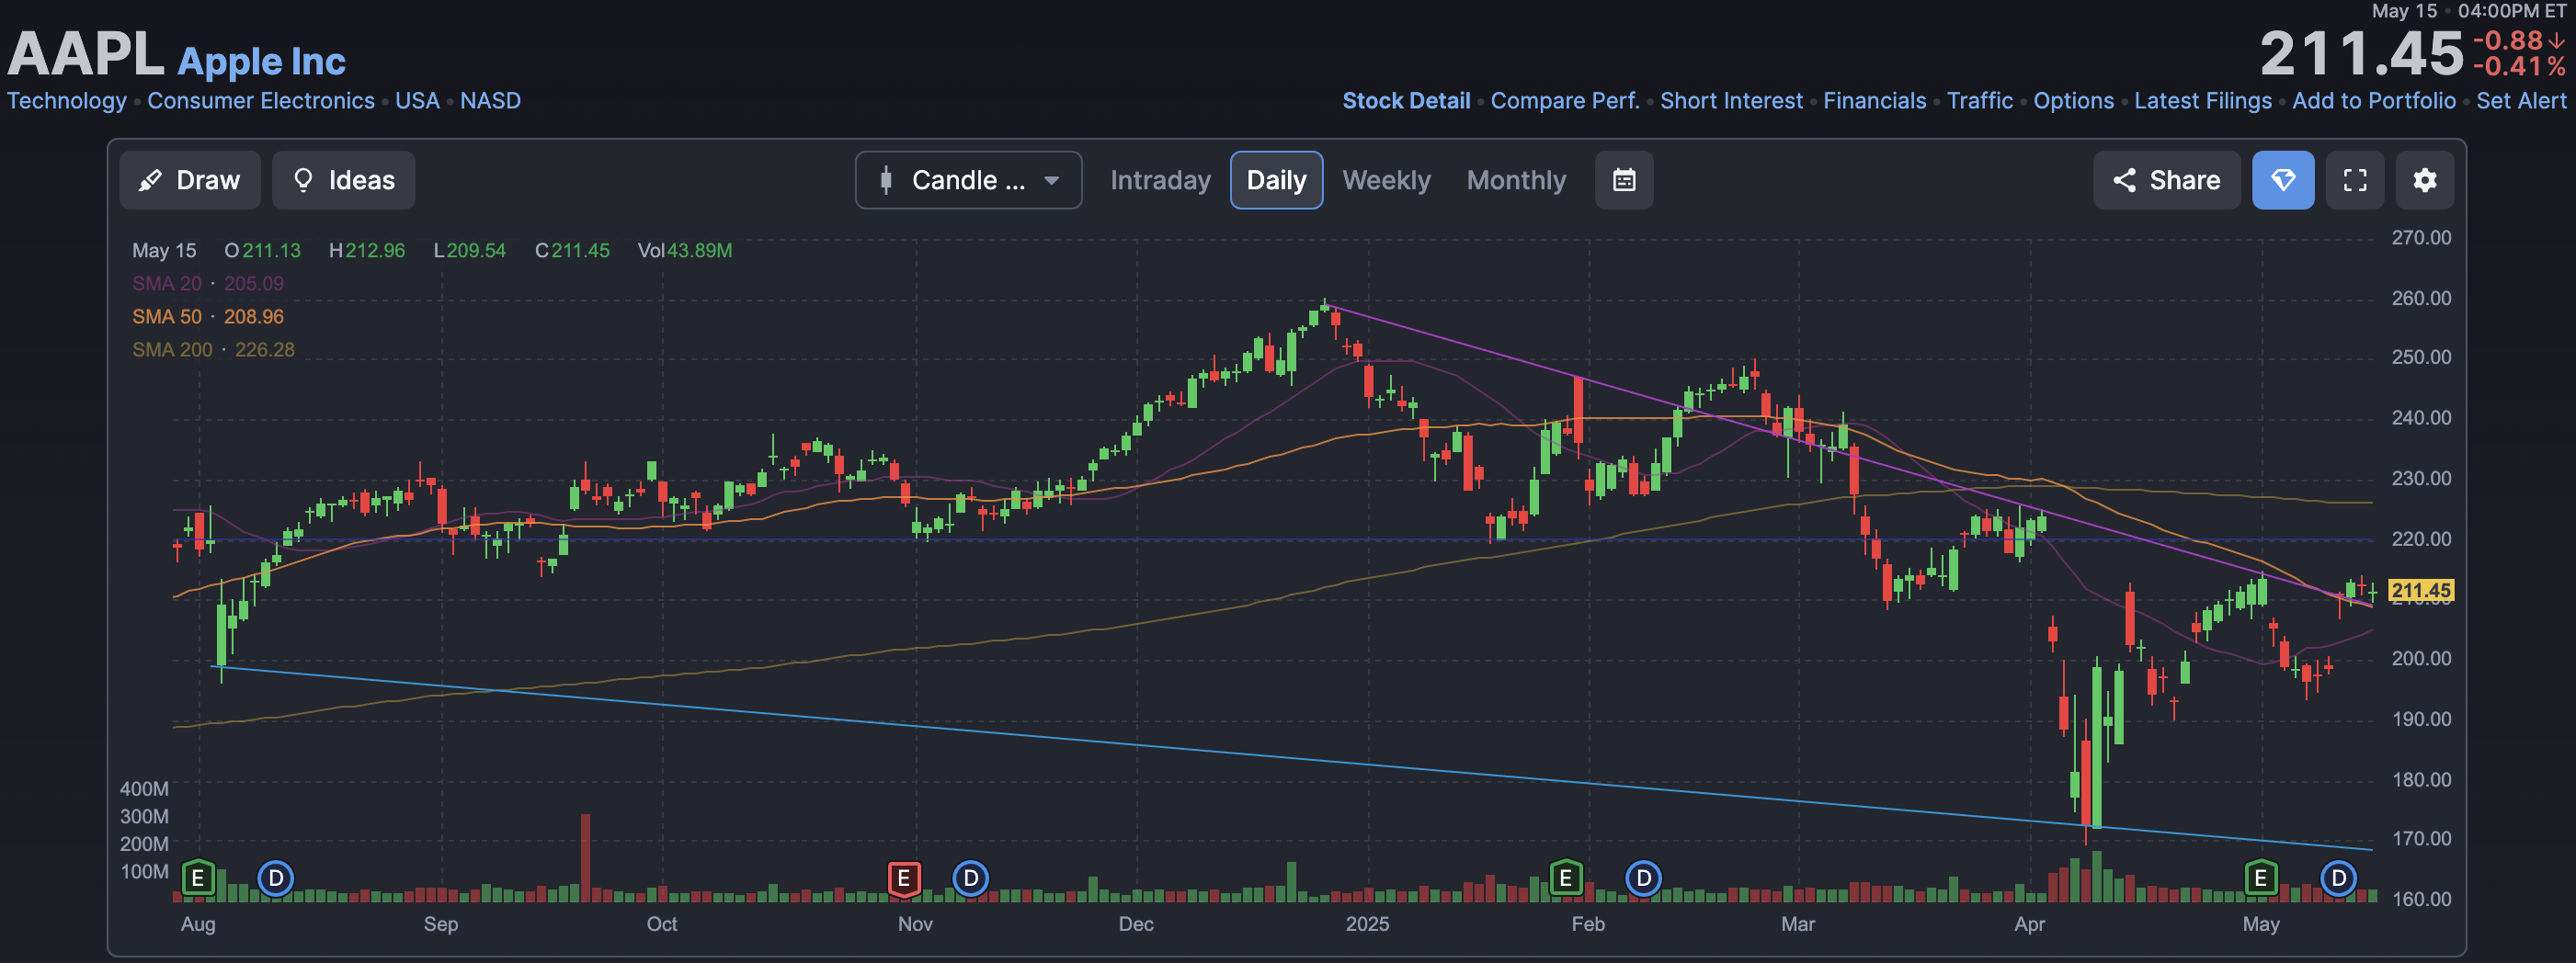The height and width of the screenshot is (963, 2576).
Task: Open chart settings gear
Action: coord(2425,180)
